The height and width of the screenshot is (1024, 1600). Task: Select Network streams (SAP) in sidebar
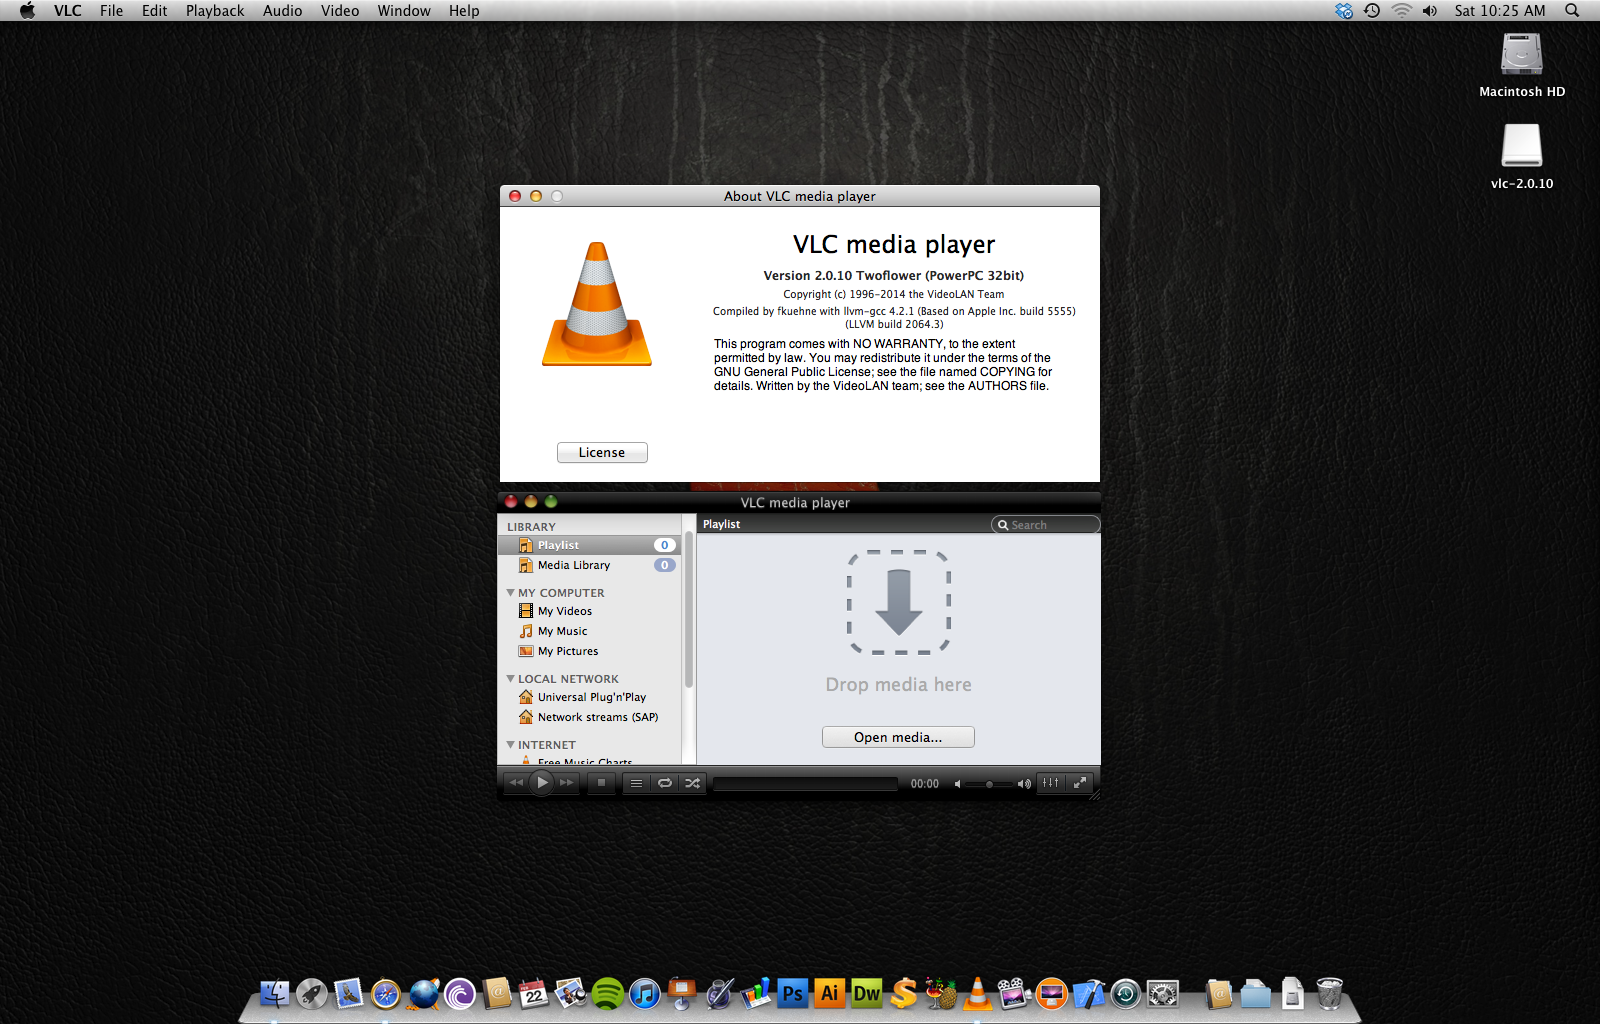(589, 717)
